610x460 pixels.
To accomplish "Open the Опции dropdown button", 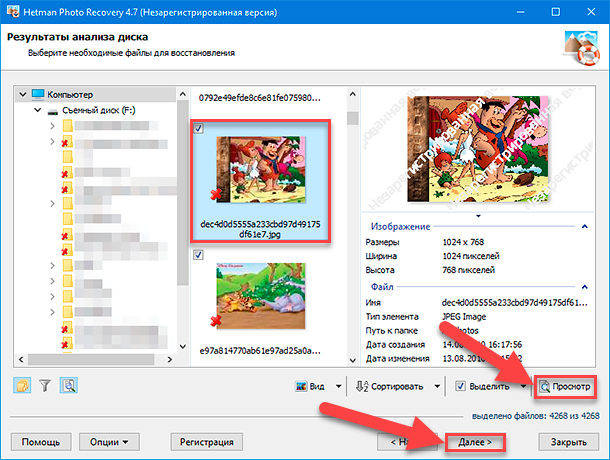I will [x=109, y=442].
